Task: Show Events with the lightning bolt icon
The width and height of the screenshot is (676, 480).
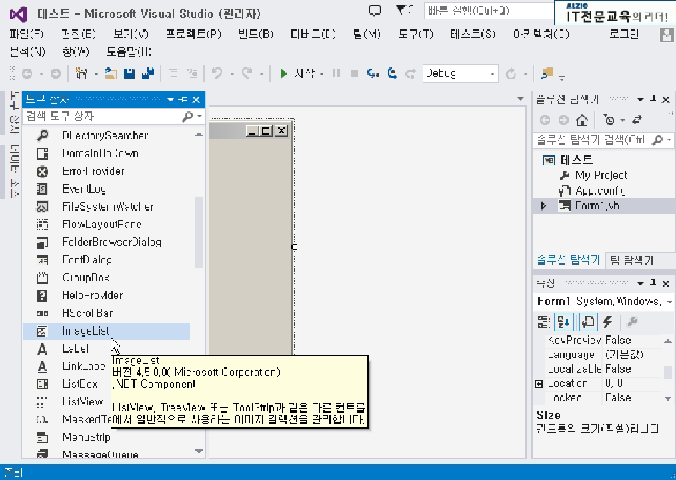Action: click(x=607, y=321)
